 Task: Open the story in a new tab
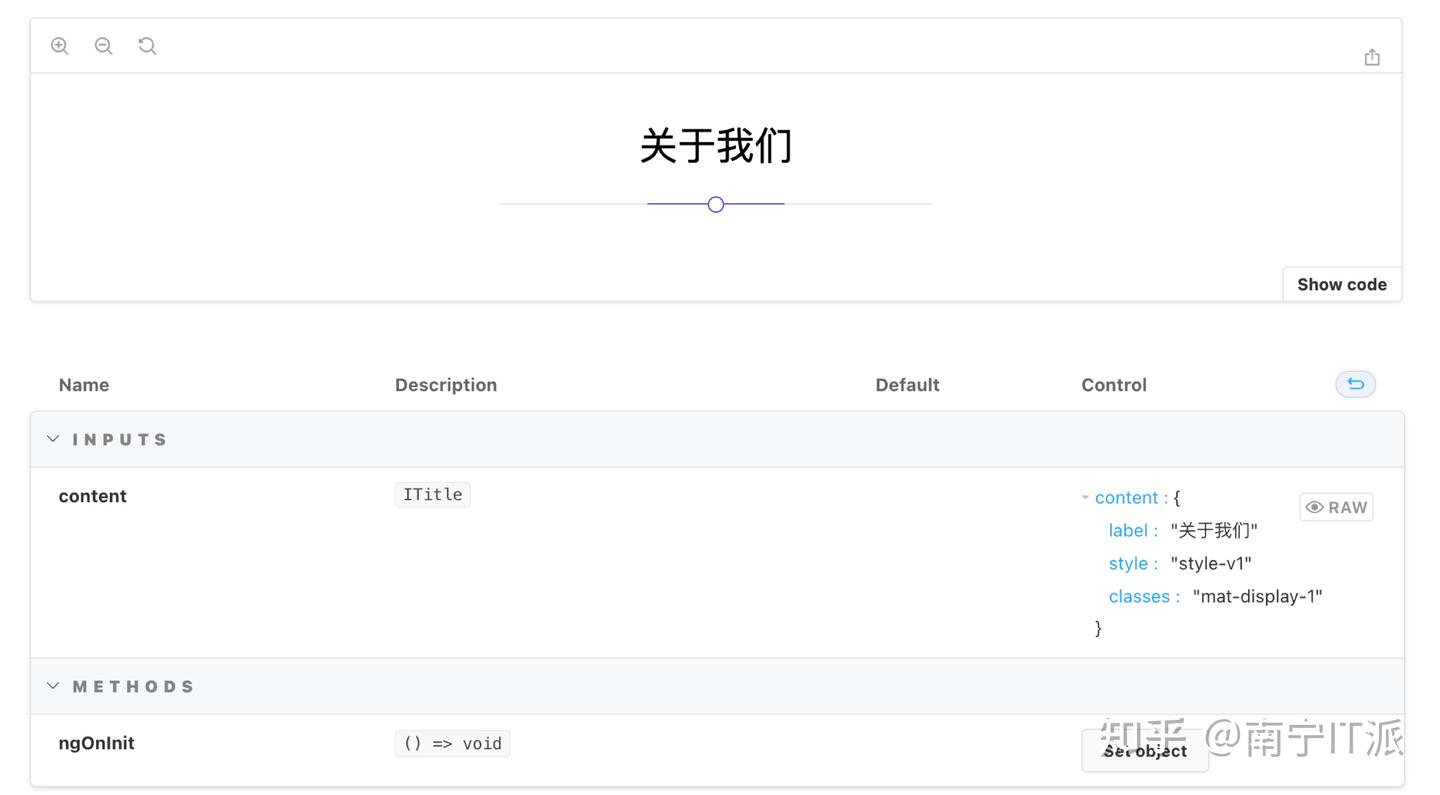coord(1372,57)
